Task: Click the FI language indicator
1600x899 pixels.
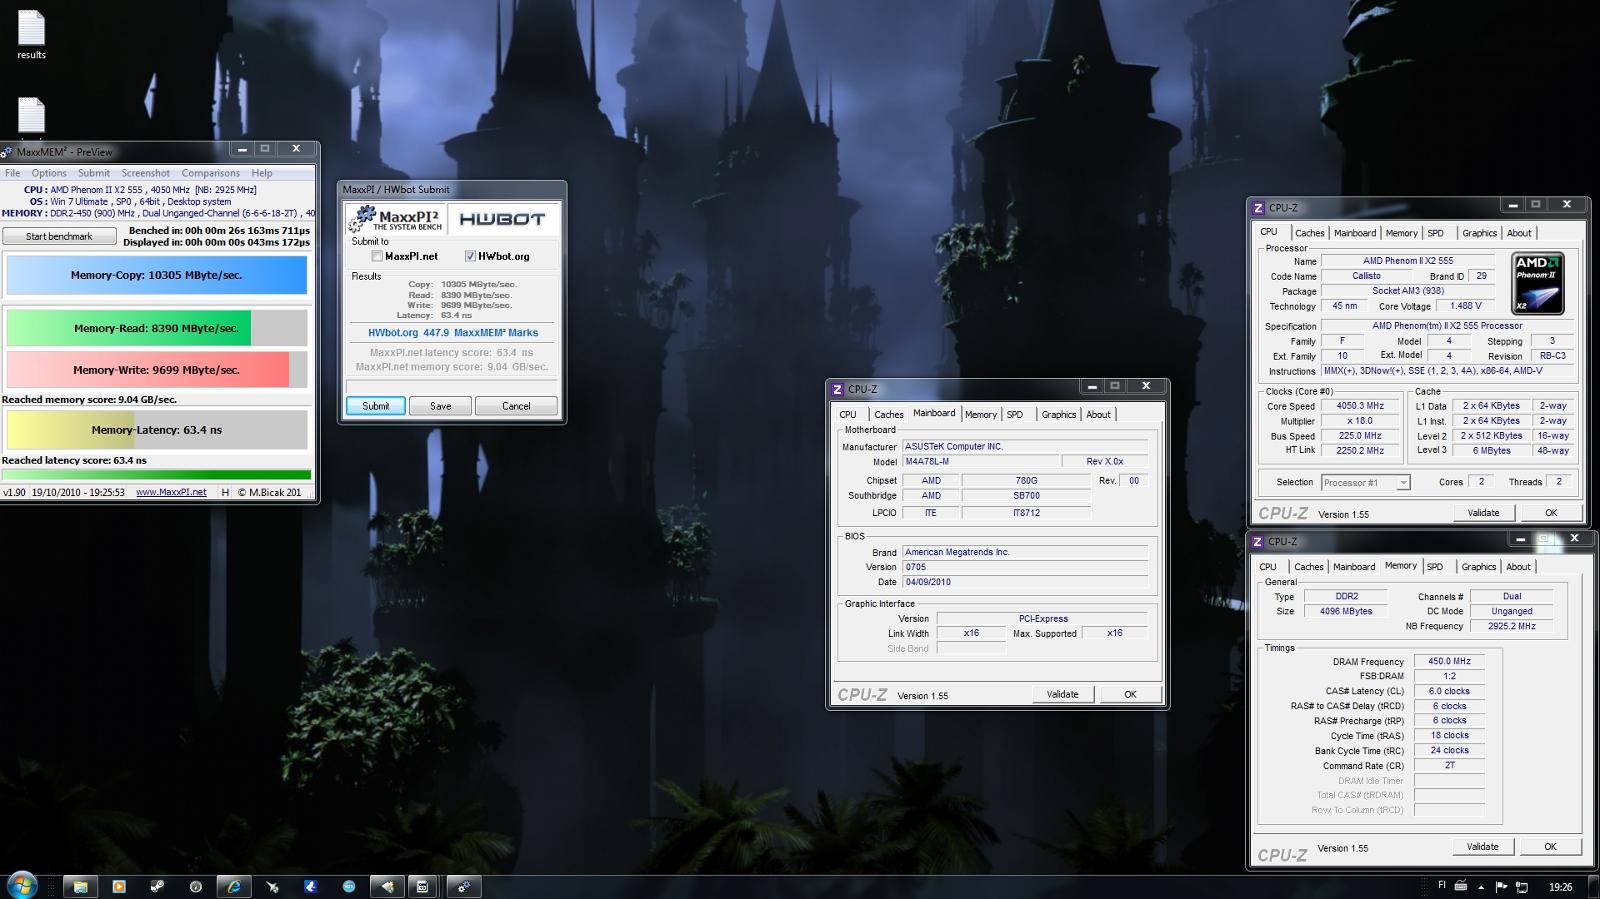Action: [x=1442, y=885]
